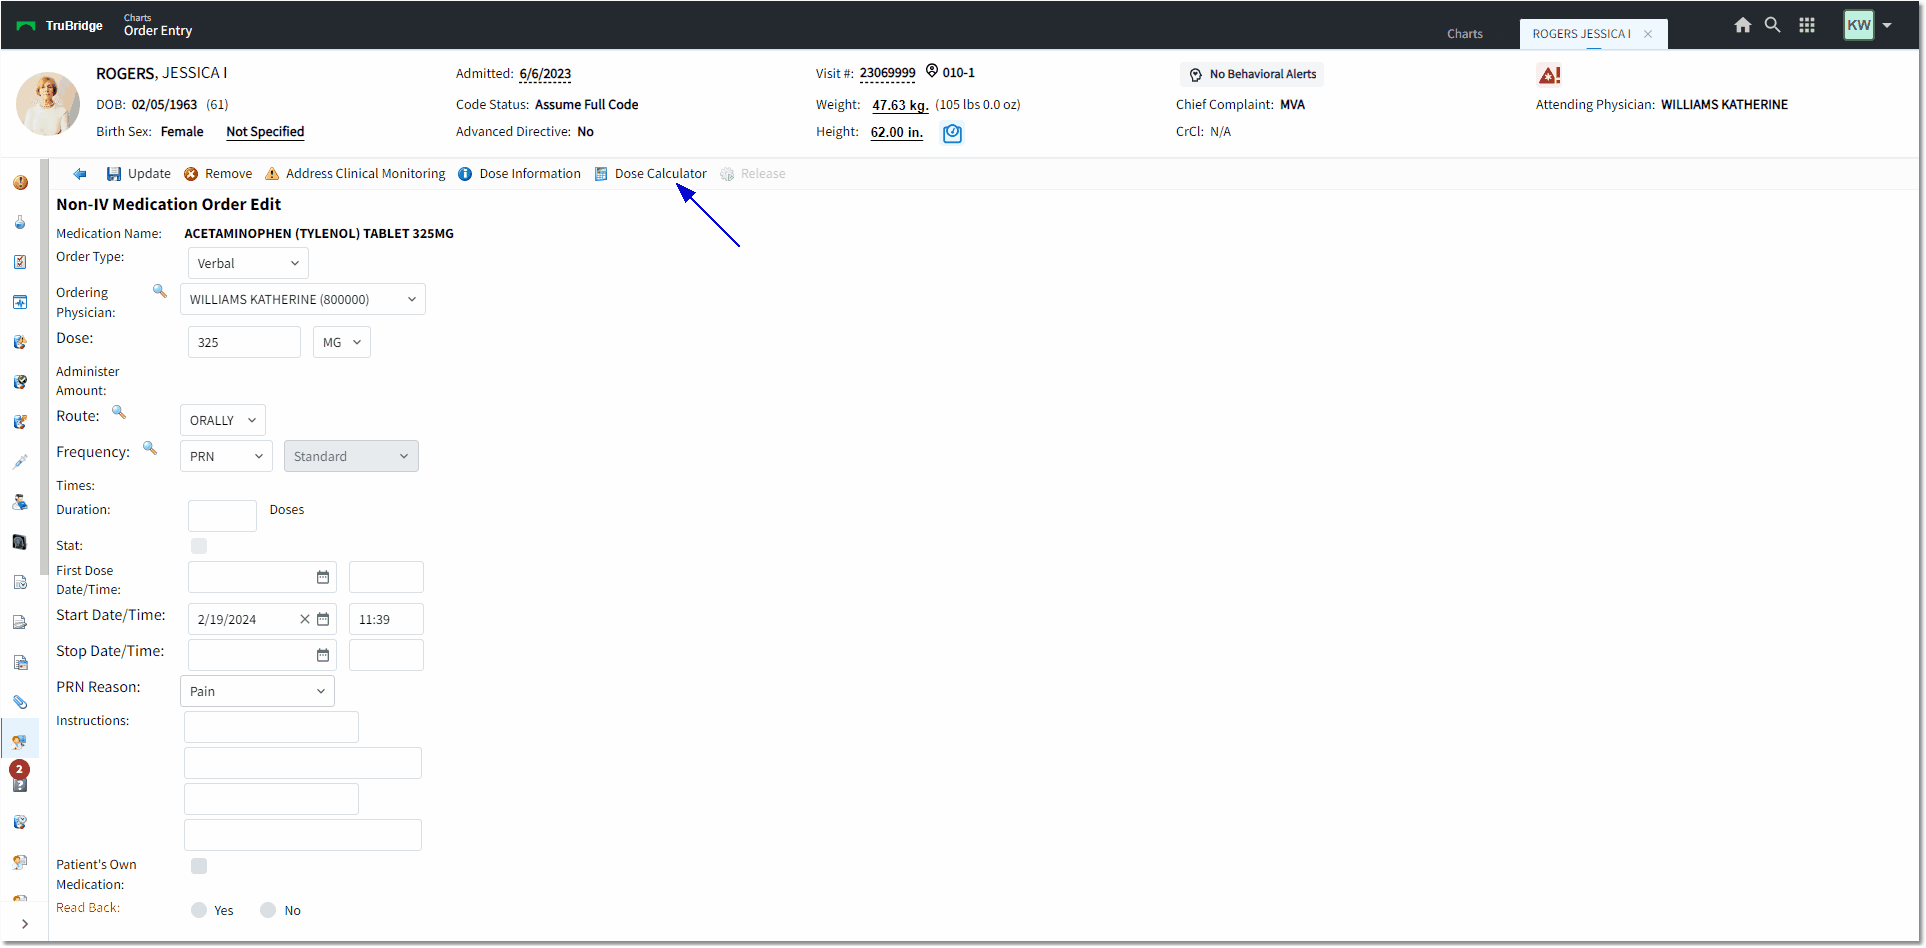
Task: Open the First Dose date calendar picker
Action: [x=323, y=577]
